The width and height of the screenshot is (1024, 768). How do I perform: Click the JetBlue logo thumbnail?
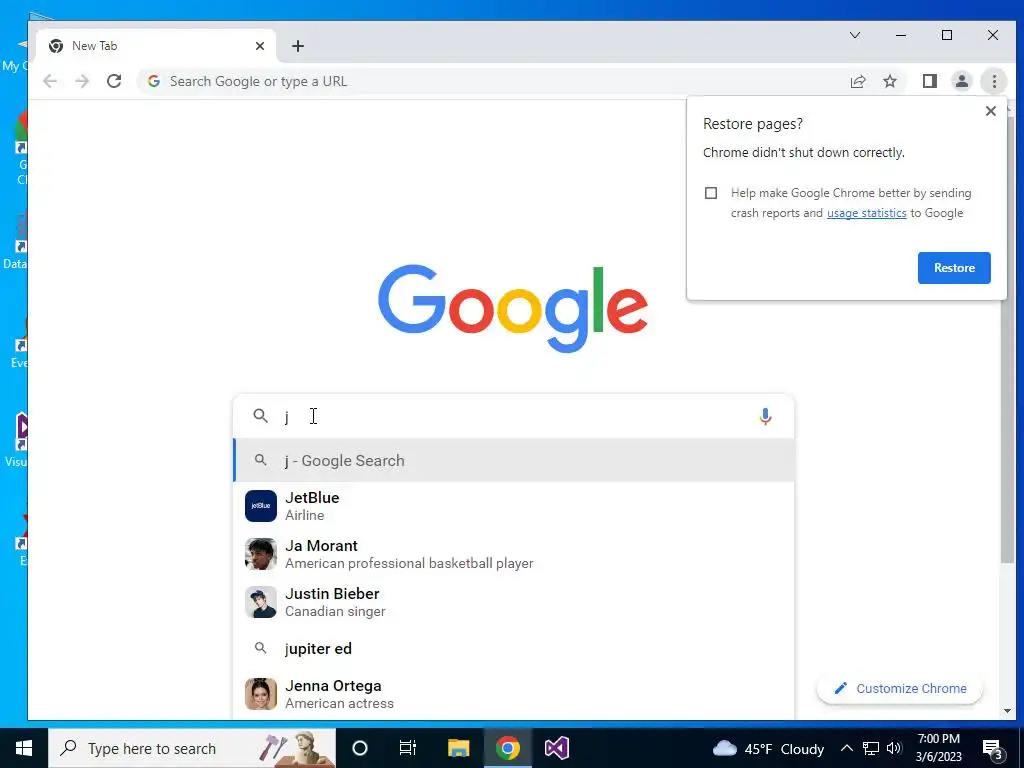(261, 506)
